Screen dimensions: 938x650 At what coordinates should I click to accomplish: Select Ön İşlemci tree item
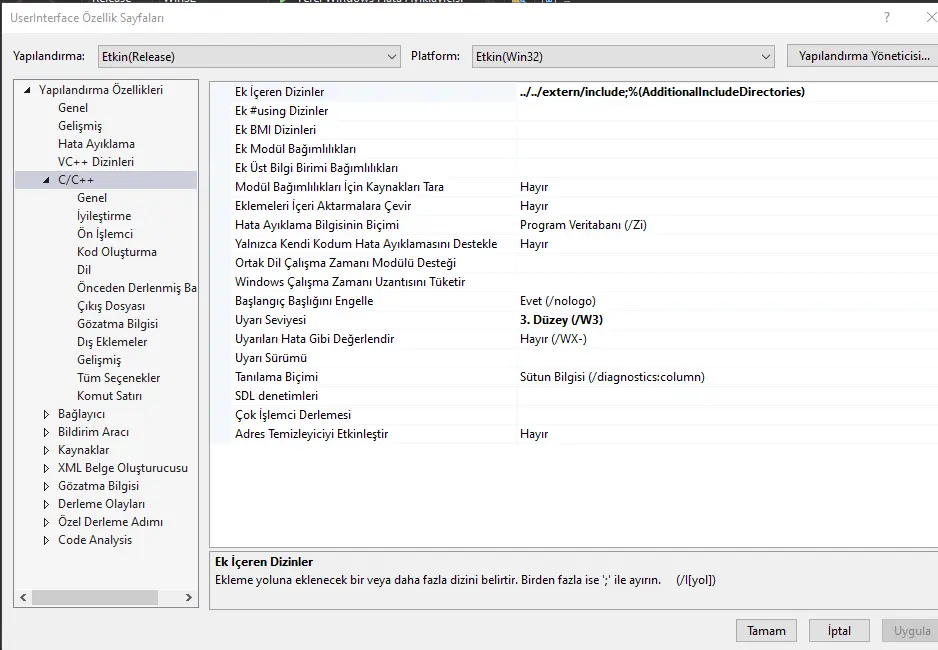coord(105,234)
